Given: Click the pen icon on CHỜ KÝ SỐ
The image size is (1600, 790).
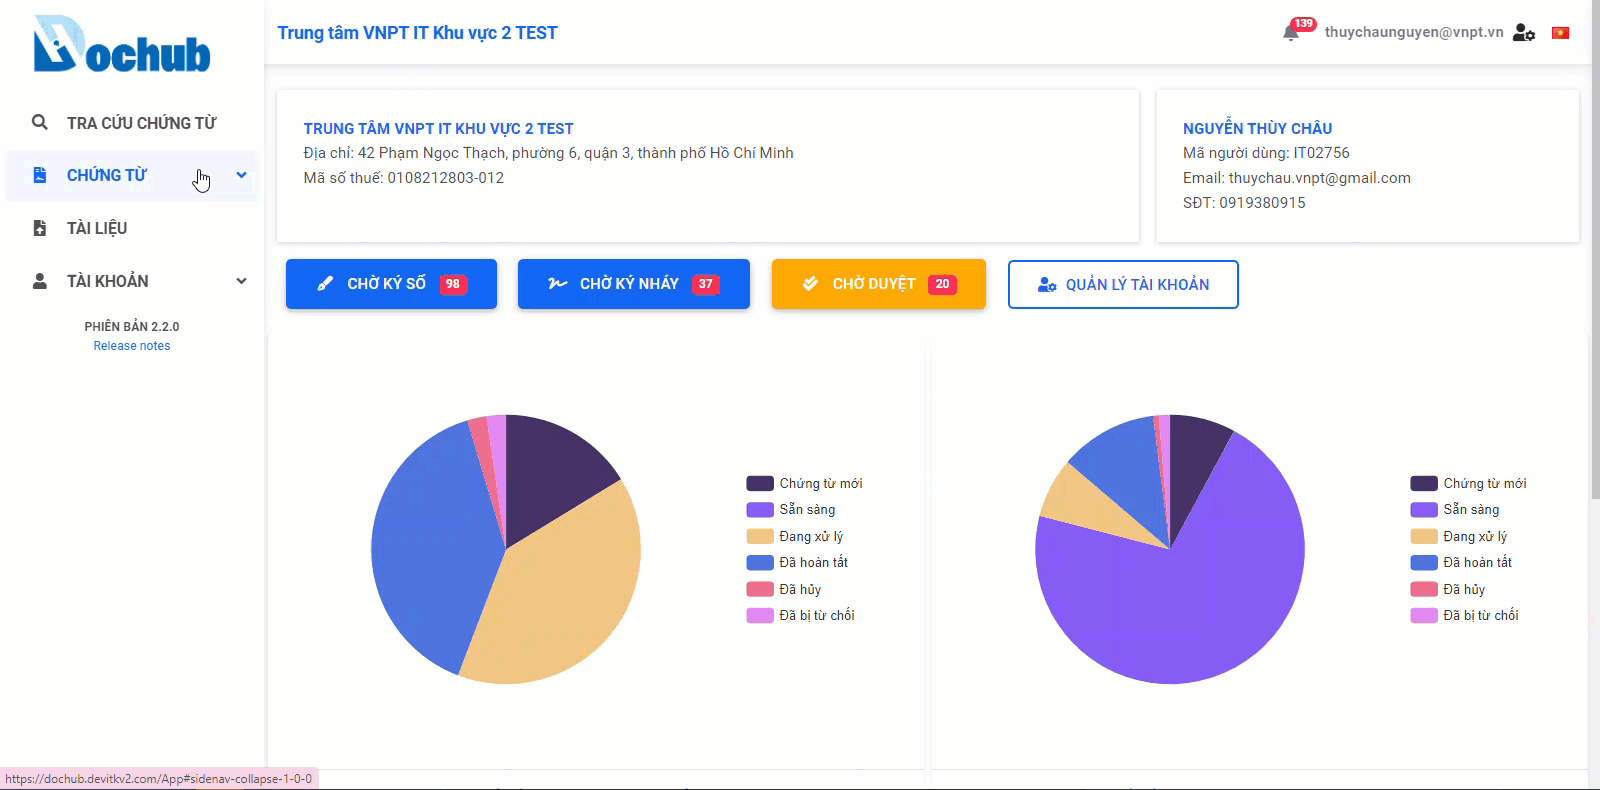Looking at the screenshot, I should [x=325, y=284].
